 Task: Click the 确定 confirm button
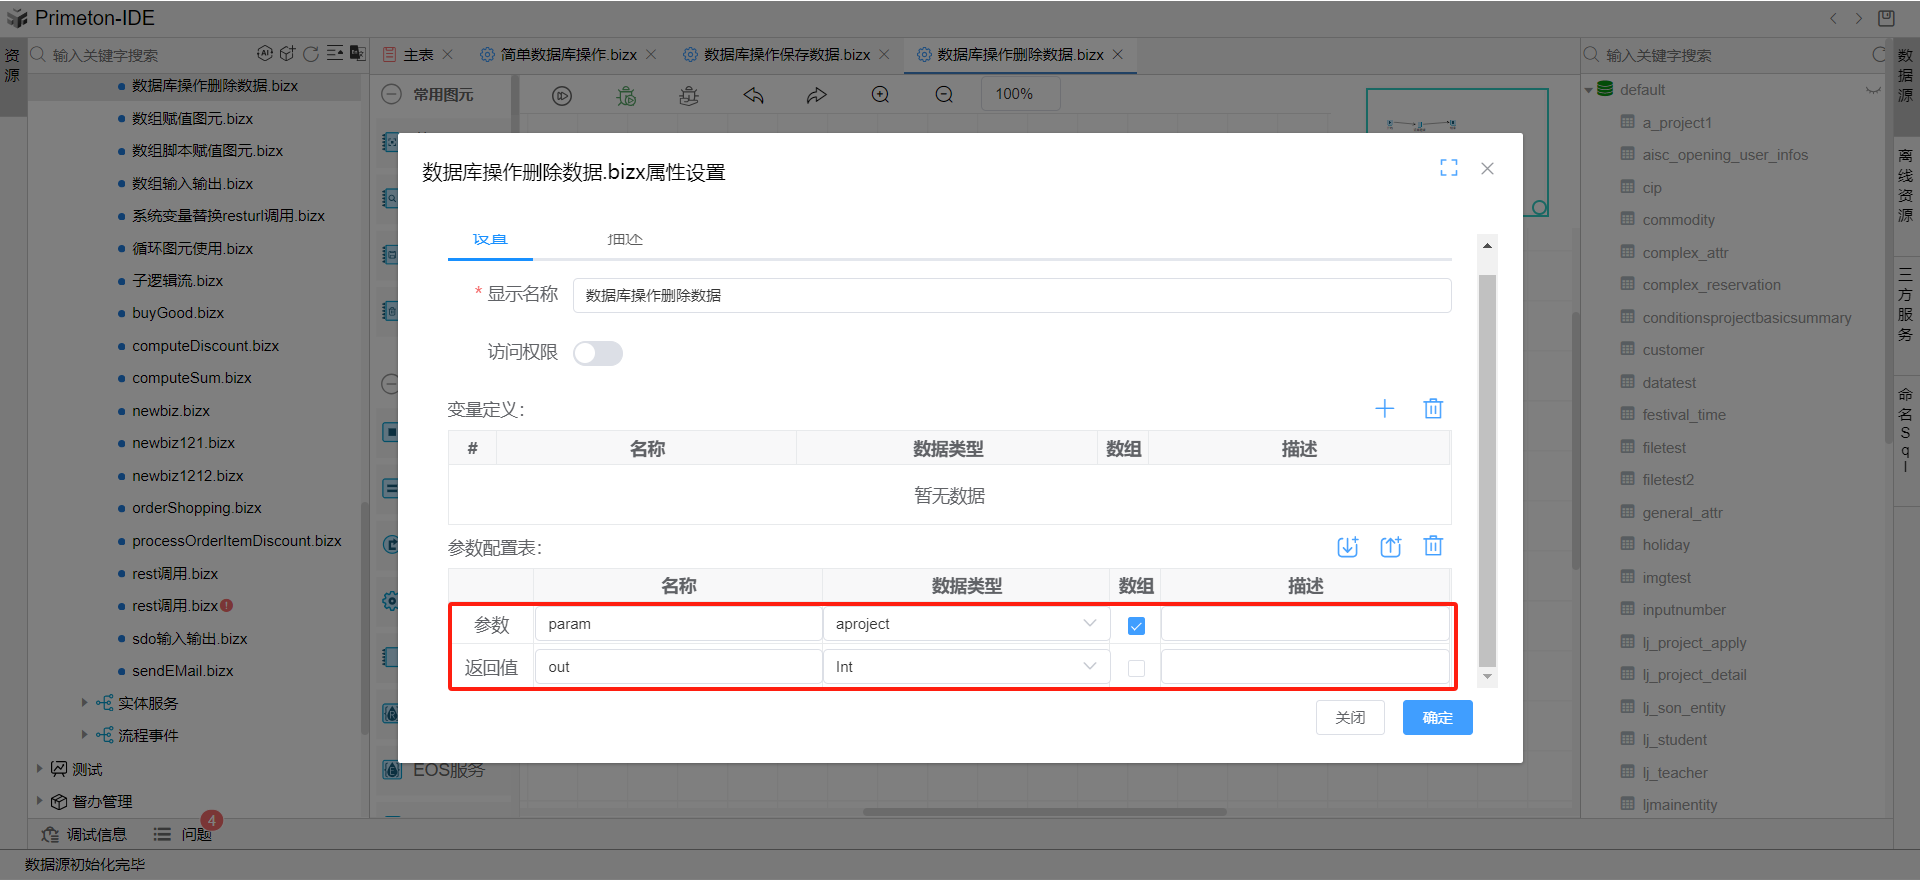pyautogui.click(x=1437, y=718)
